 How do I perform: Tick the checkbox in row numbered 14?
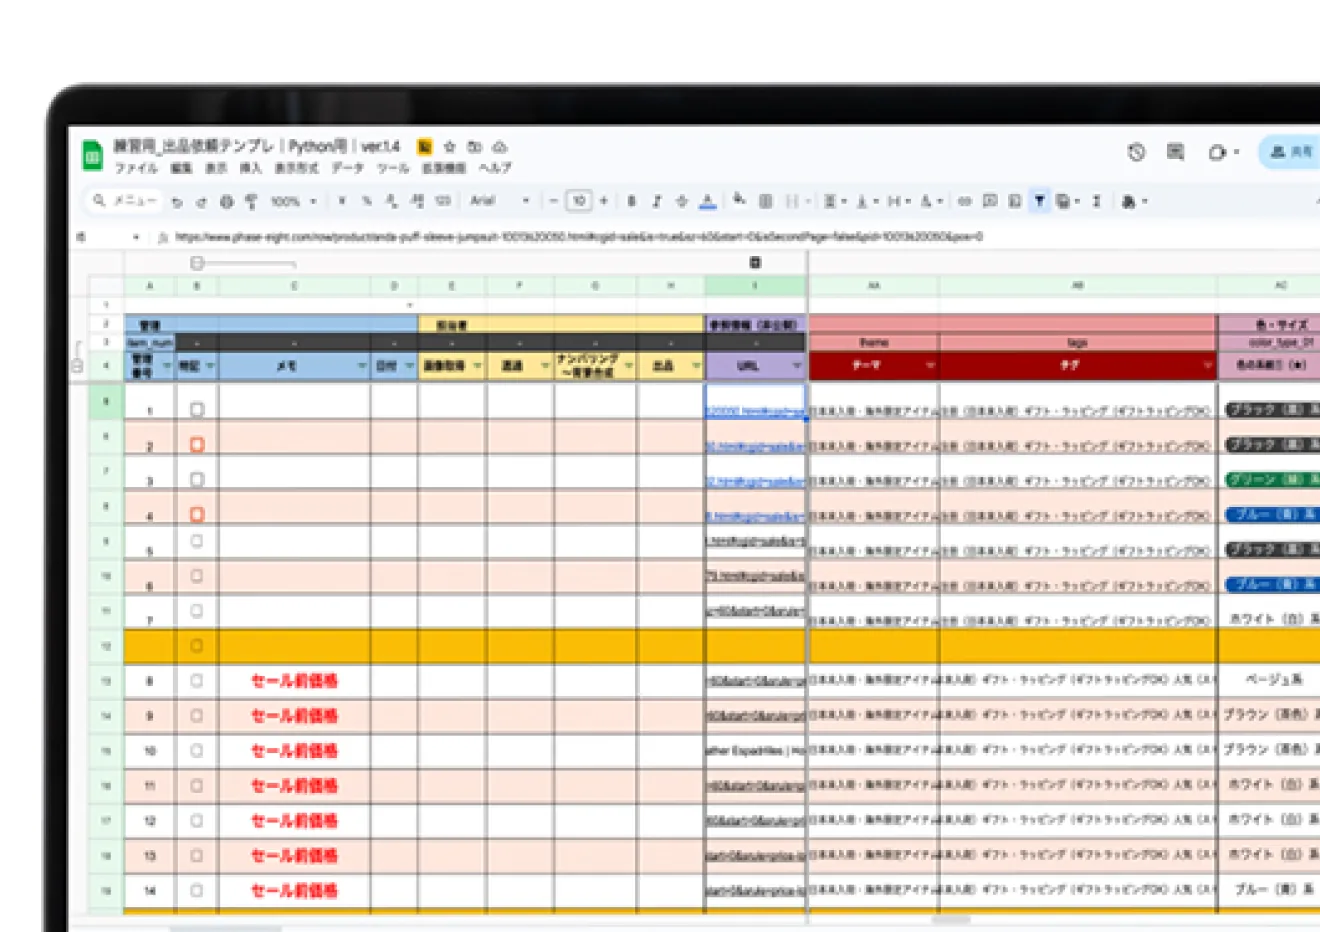coord(197,890)
